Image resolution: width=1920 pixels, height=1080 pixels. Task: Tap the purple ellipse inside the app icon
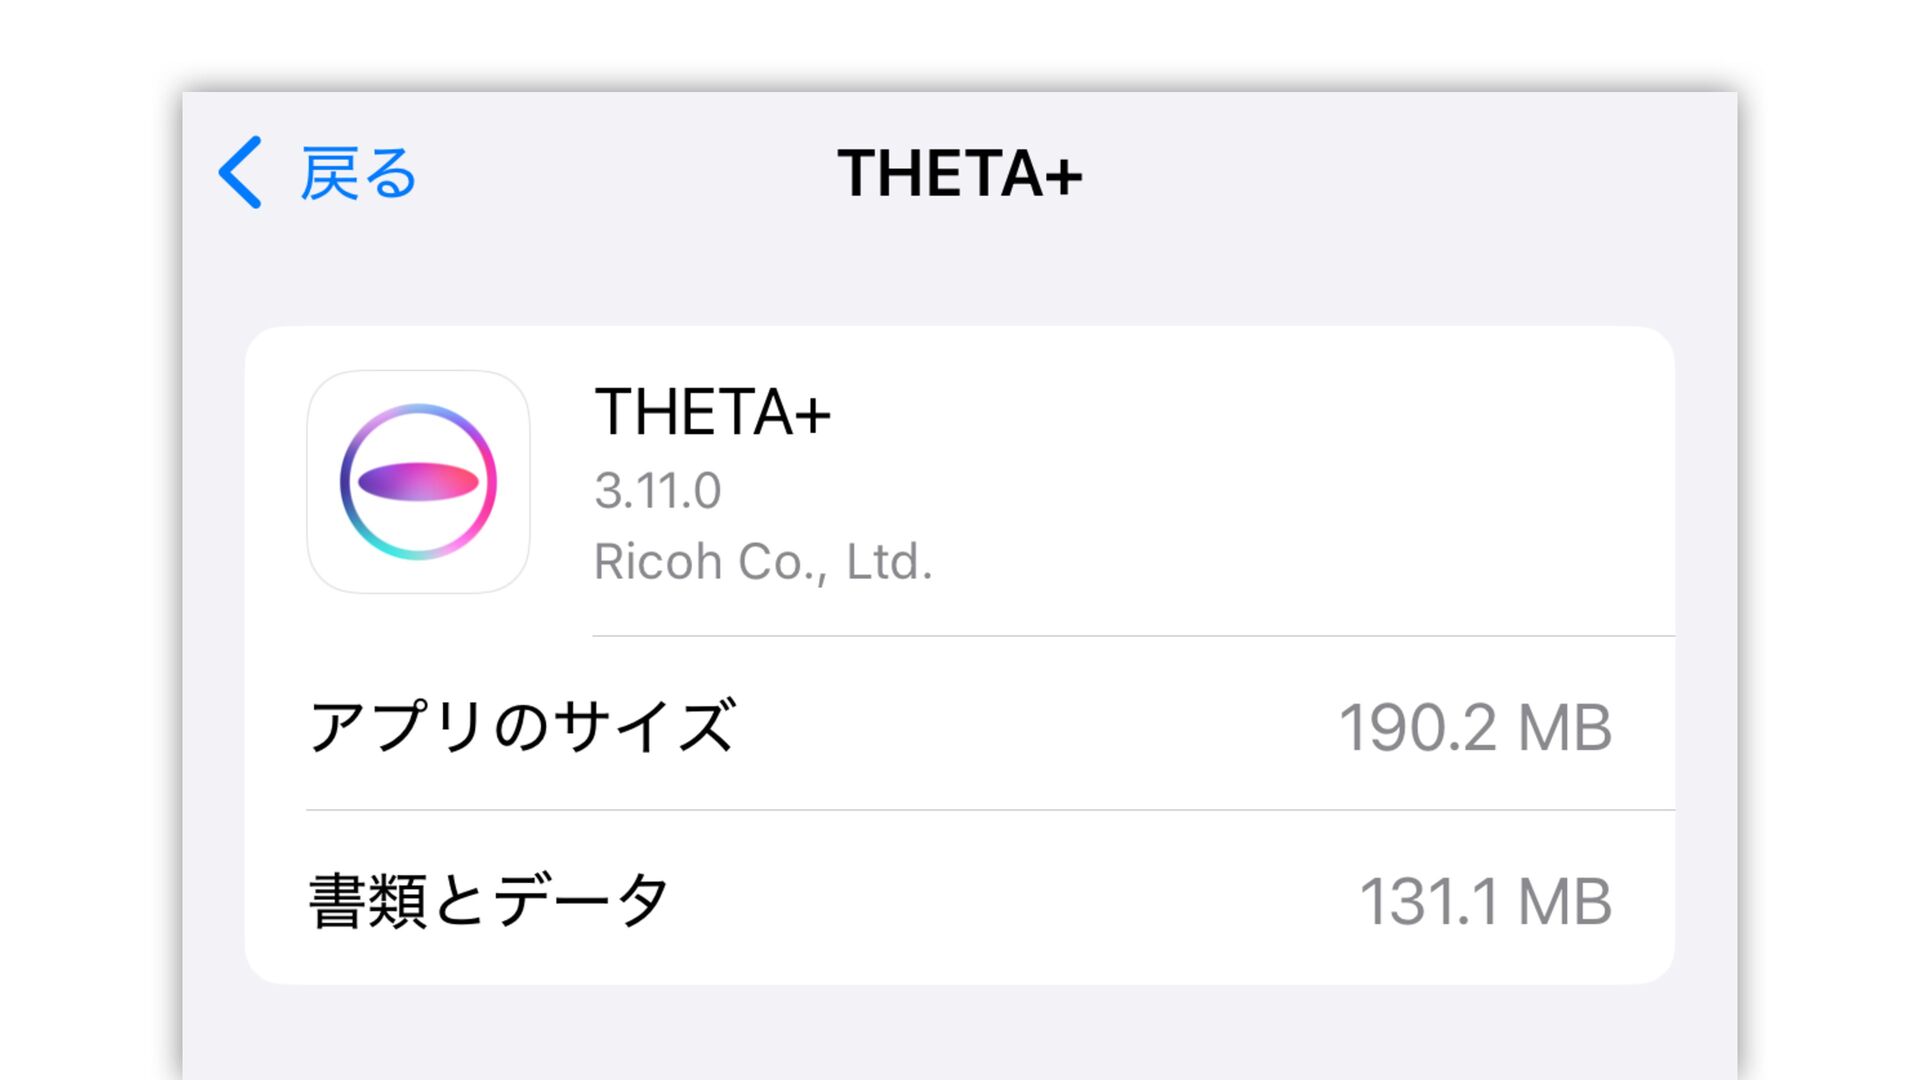(x=418, y=482)
